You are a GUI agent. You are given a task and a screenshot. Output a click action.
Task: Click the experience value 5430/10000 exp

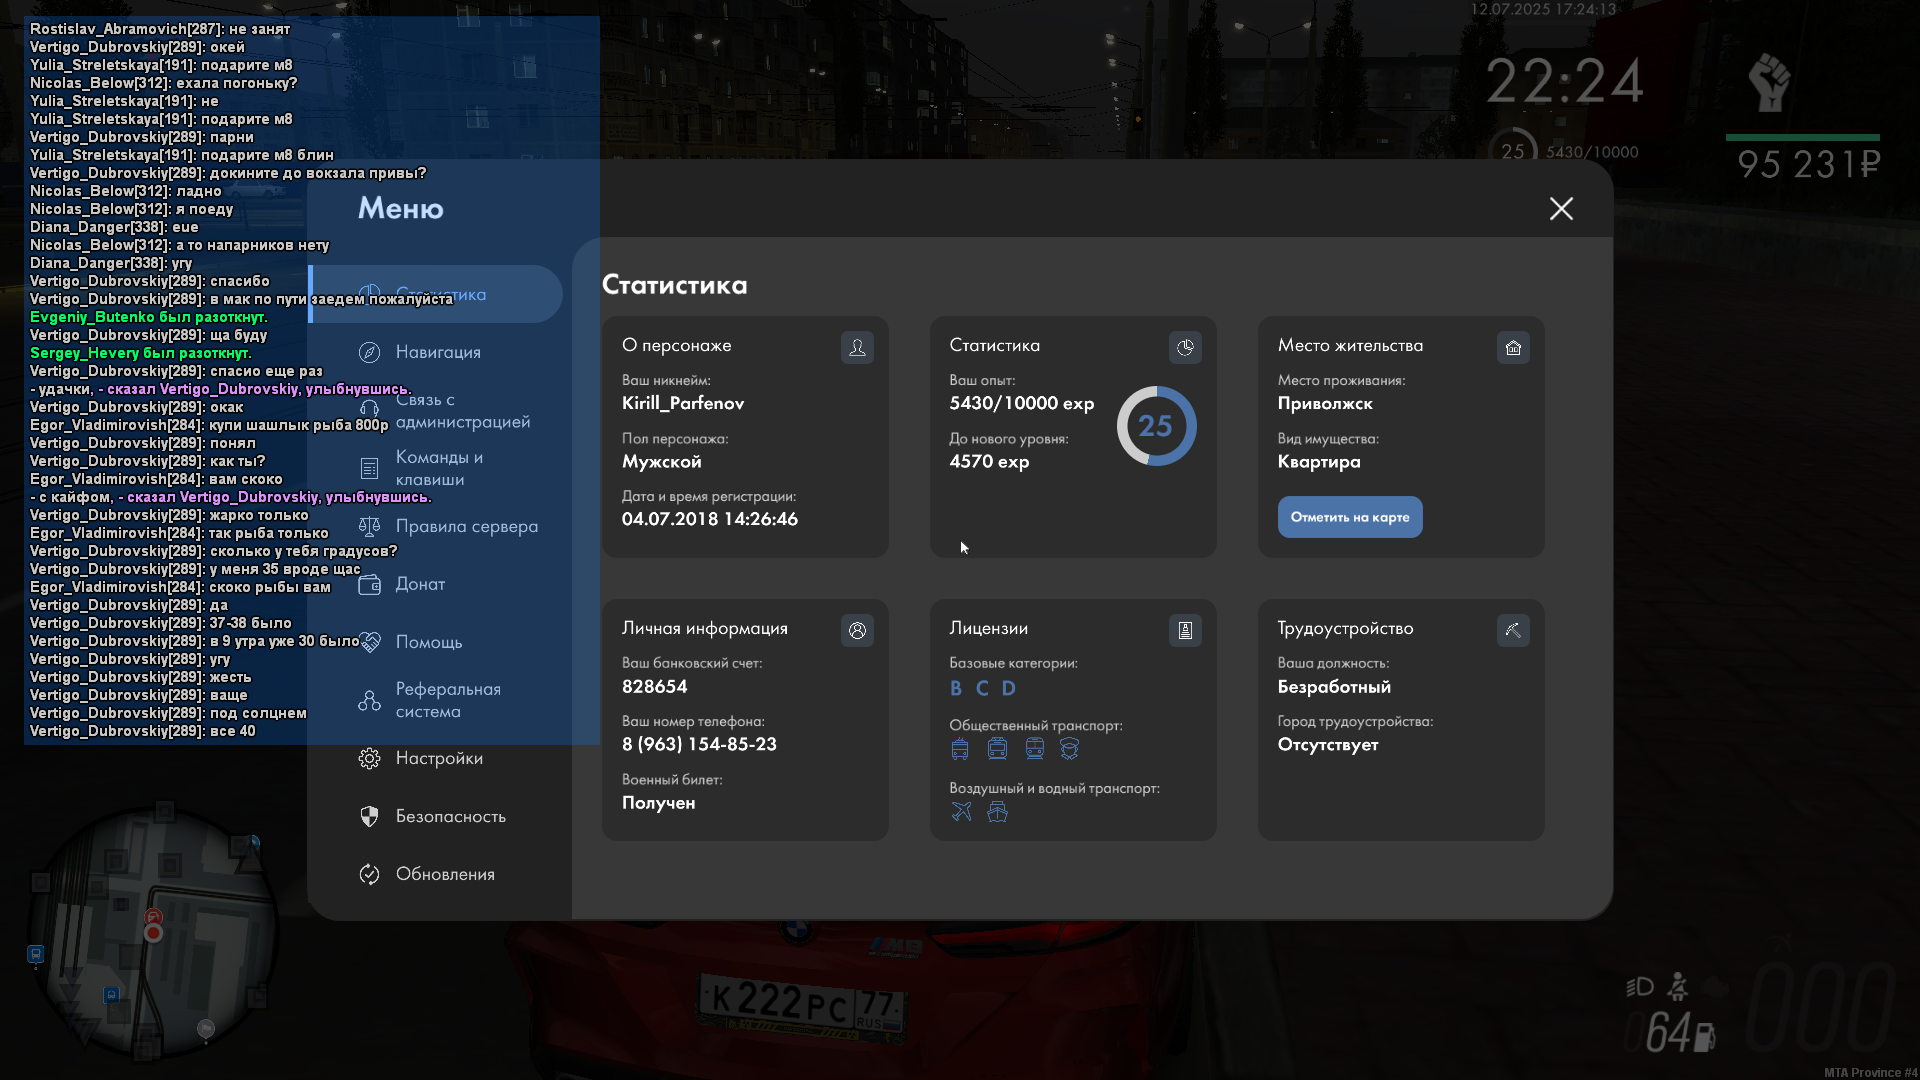(1022, 403)
